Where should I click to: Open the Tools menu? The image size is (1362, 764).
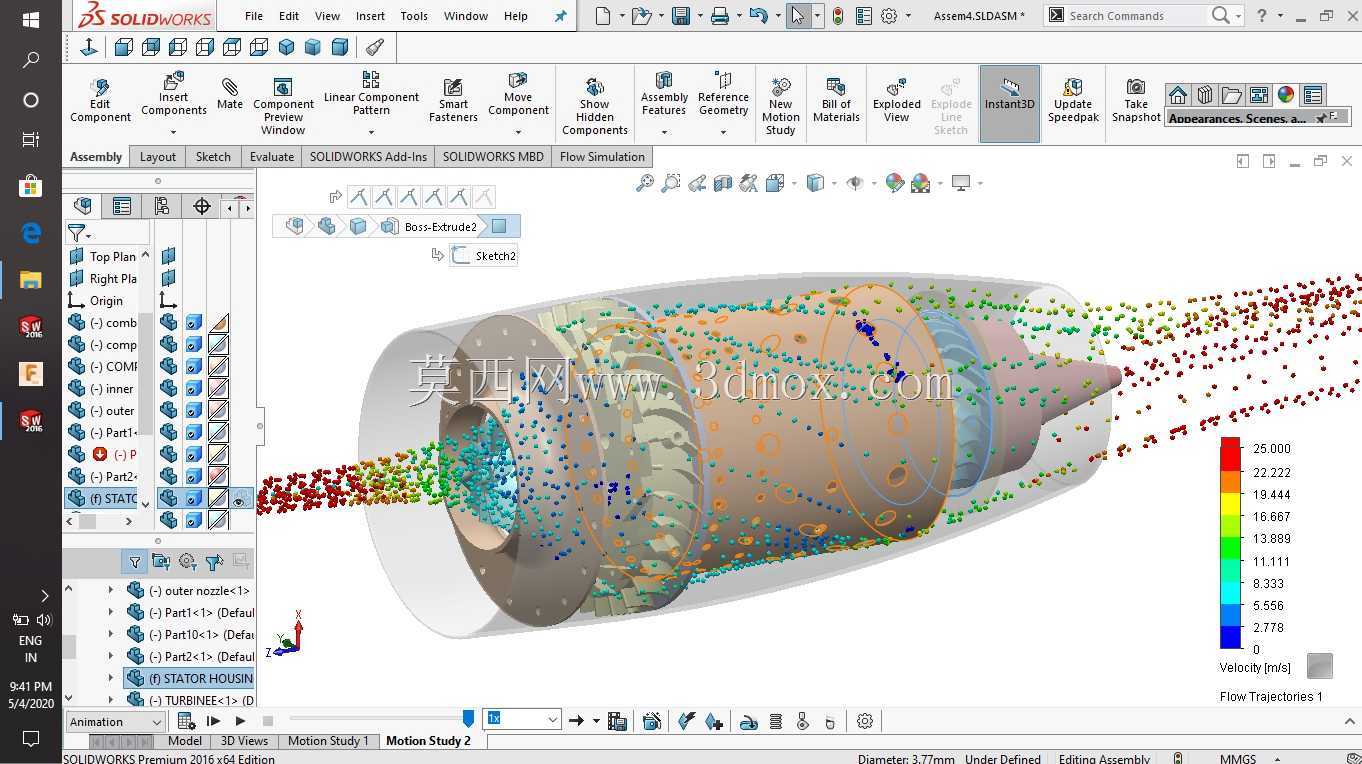(x=414, y=16)
